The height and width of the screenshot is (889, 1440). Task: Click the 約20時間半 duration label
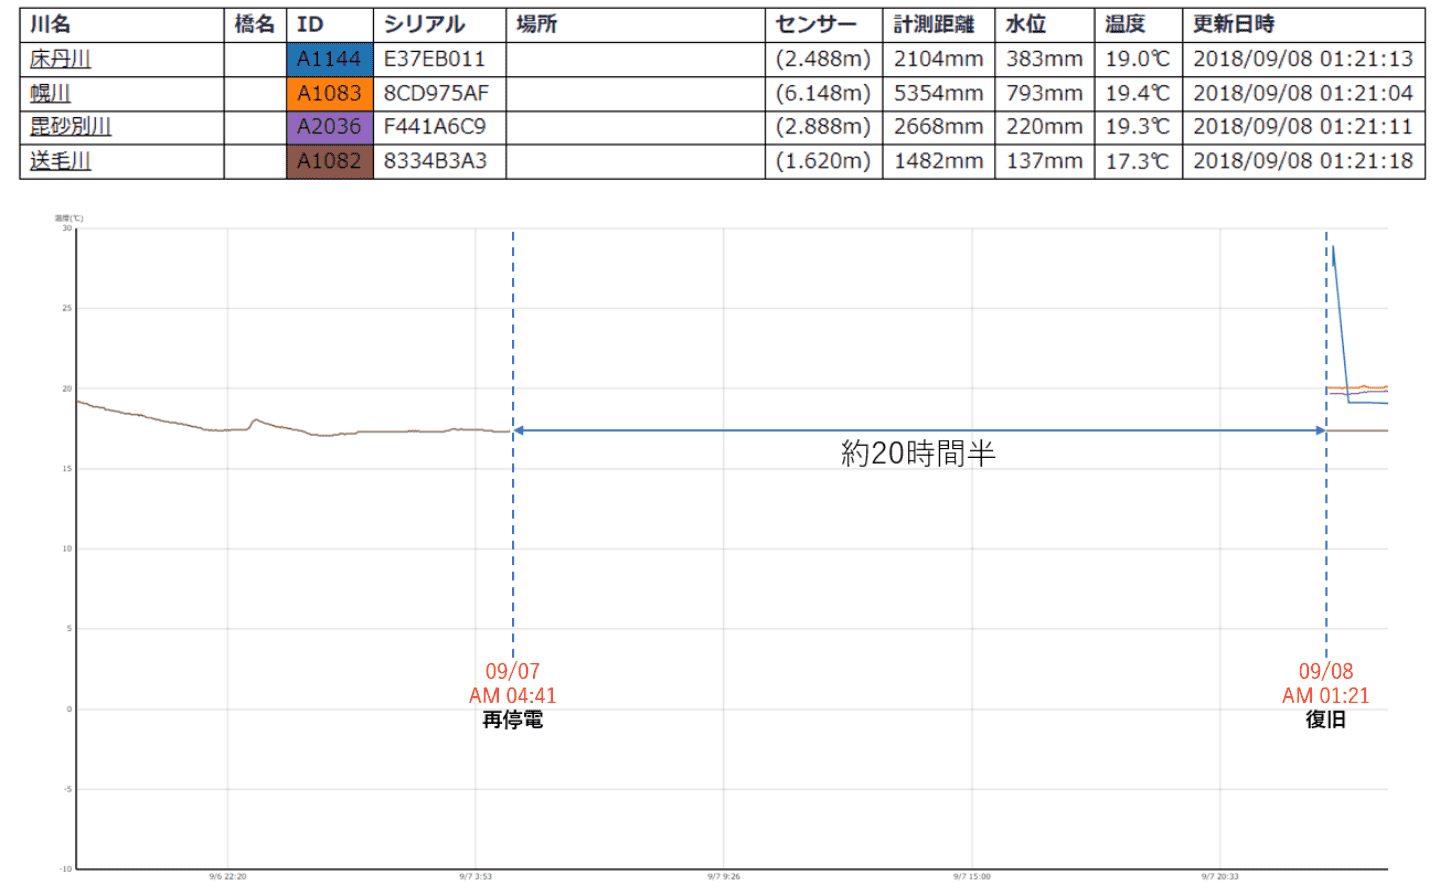(x=918, y=454)
